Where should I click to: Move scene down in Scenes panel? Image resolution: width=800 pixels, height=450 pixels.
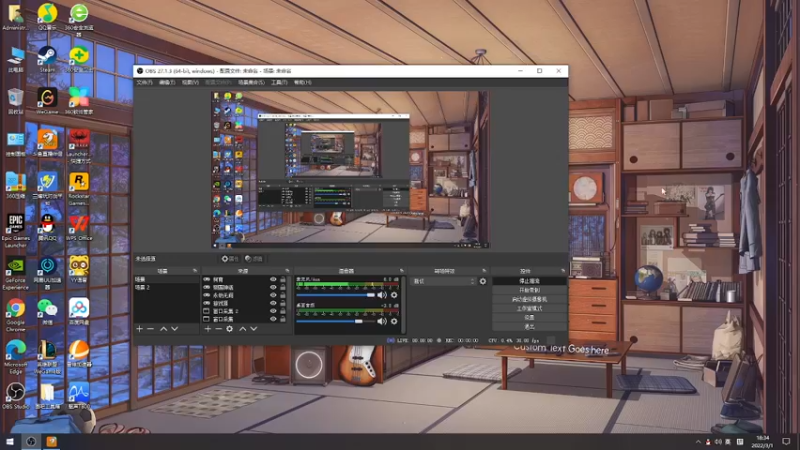[174, 329]
